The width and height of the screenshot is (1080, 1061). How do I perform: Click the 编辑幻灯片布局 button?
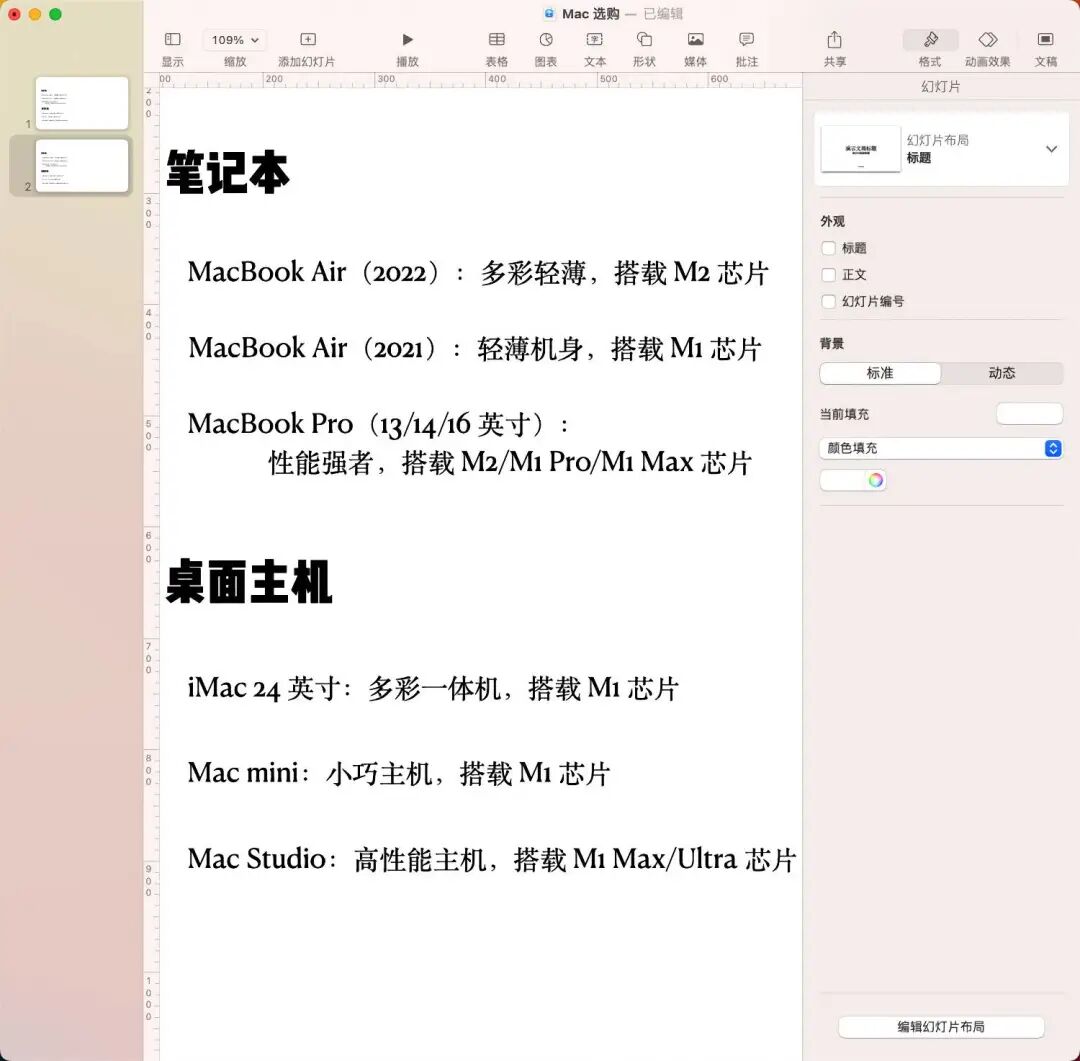tap(940, 1027)
